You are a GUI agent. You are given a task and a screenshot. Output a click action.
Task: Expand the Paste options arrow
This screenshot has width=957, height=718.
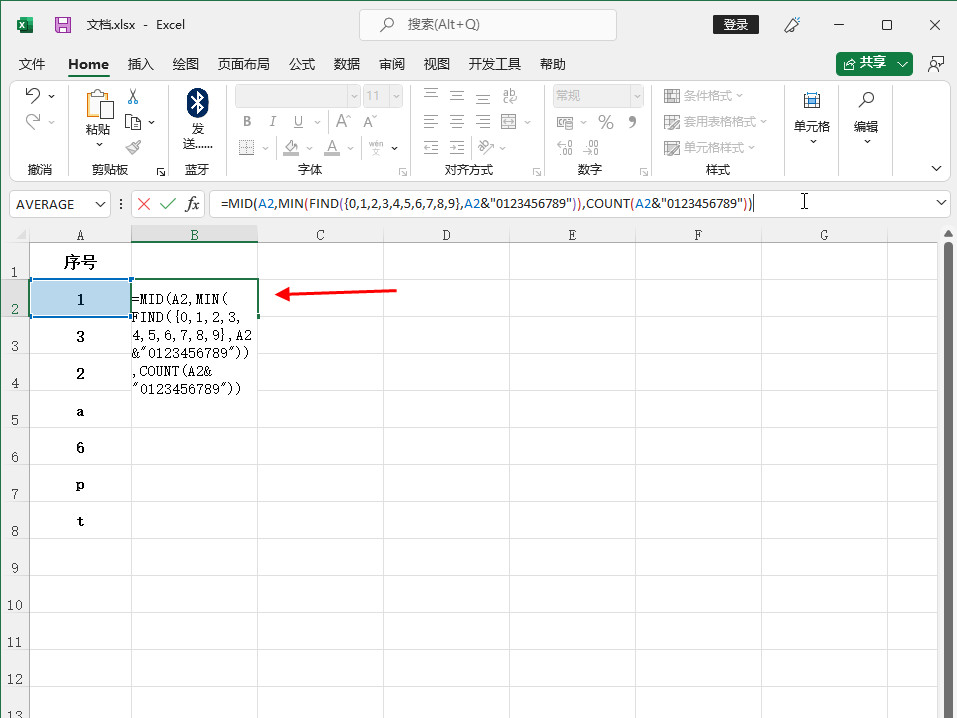99,145
